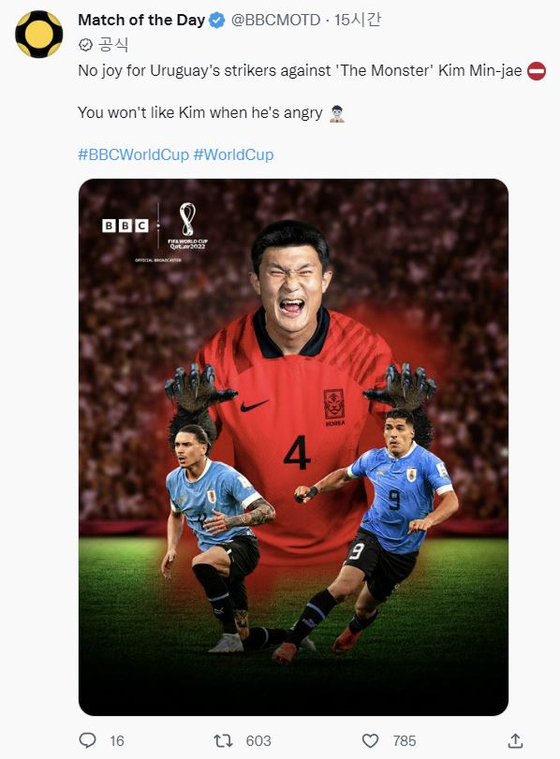Open the #WorldCup hashtag

pyautogui.click(x=233, y=154)
